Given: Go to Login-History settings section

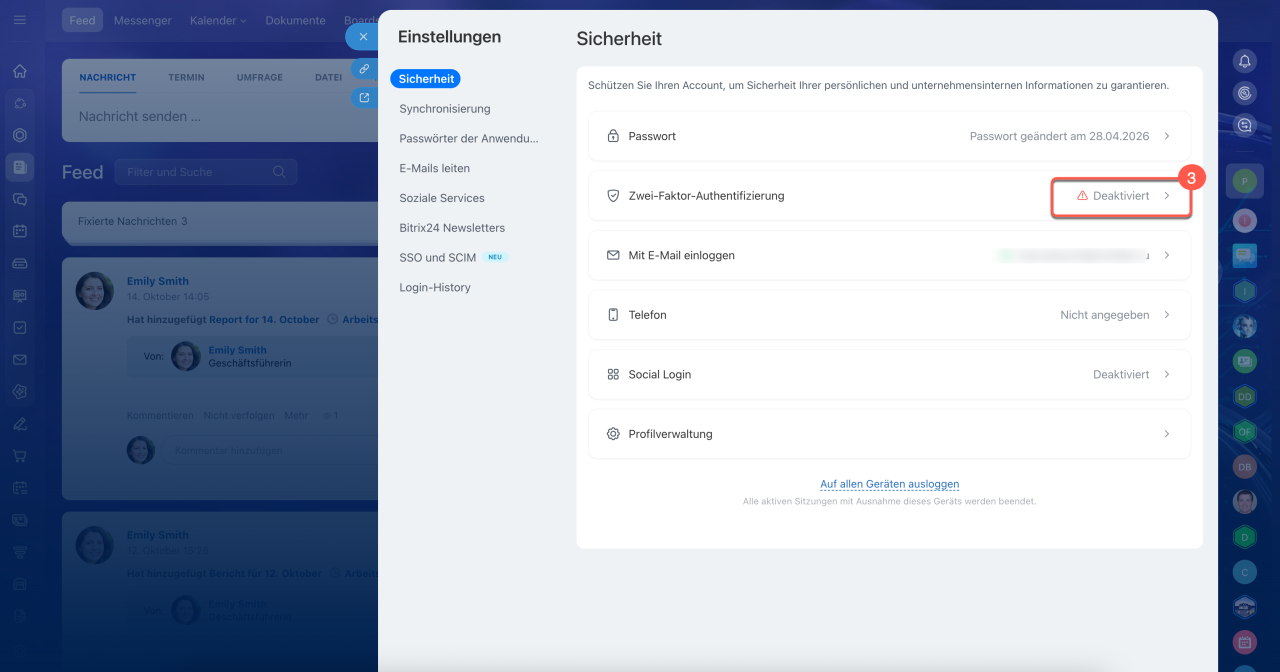Looking at the screenshot, I should coord(435,288).
